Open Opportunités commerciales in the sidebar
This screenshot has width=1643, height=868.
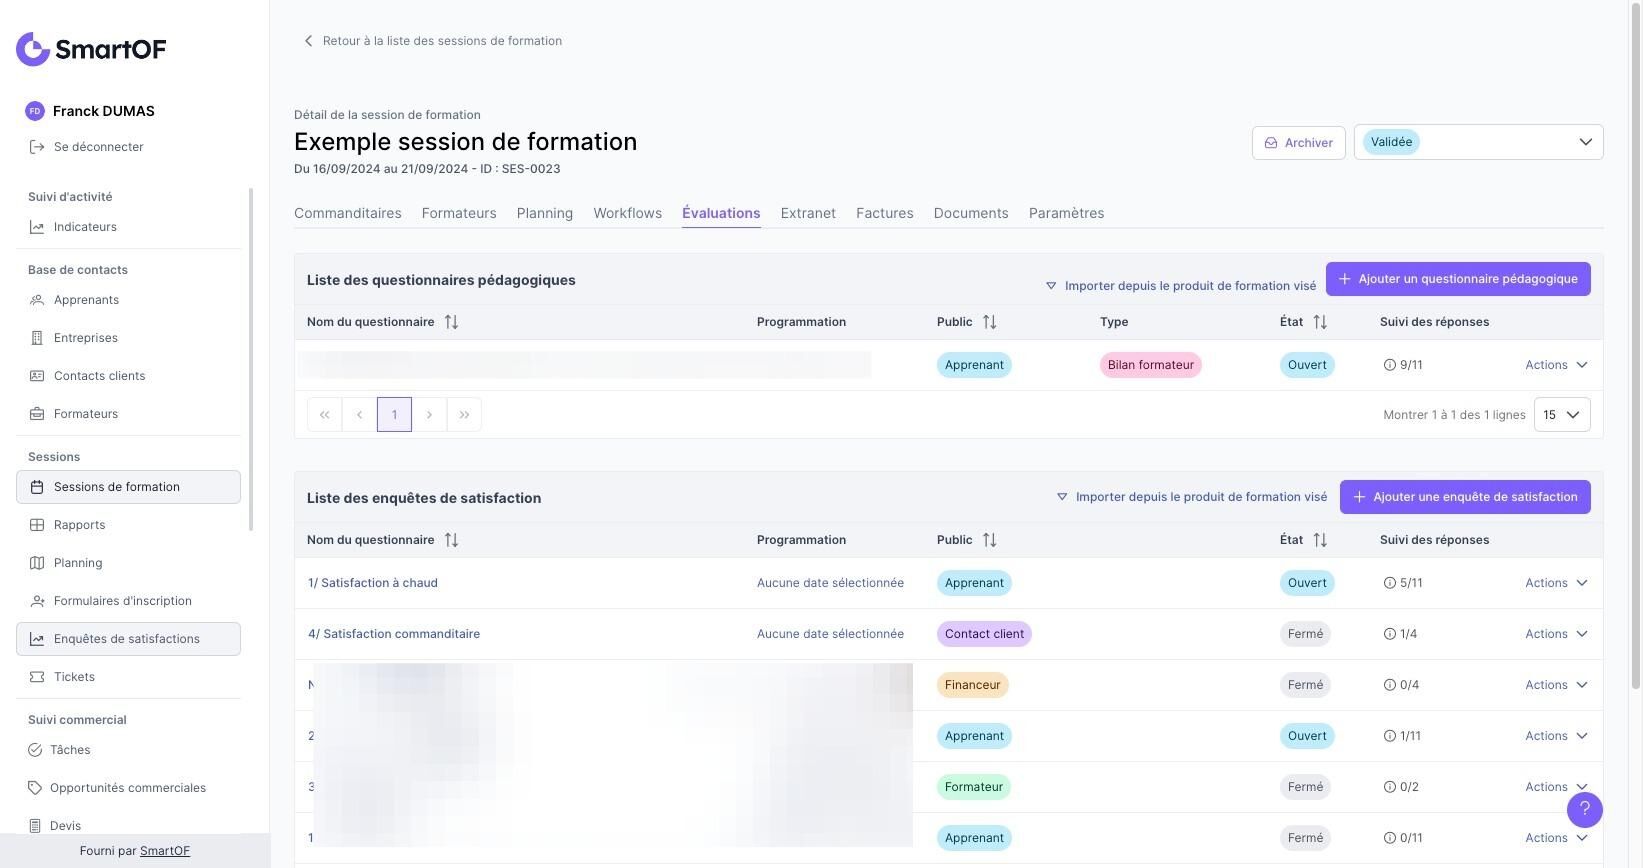128,788
